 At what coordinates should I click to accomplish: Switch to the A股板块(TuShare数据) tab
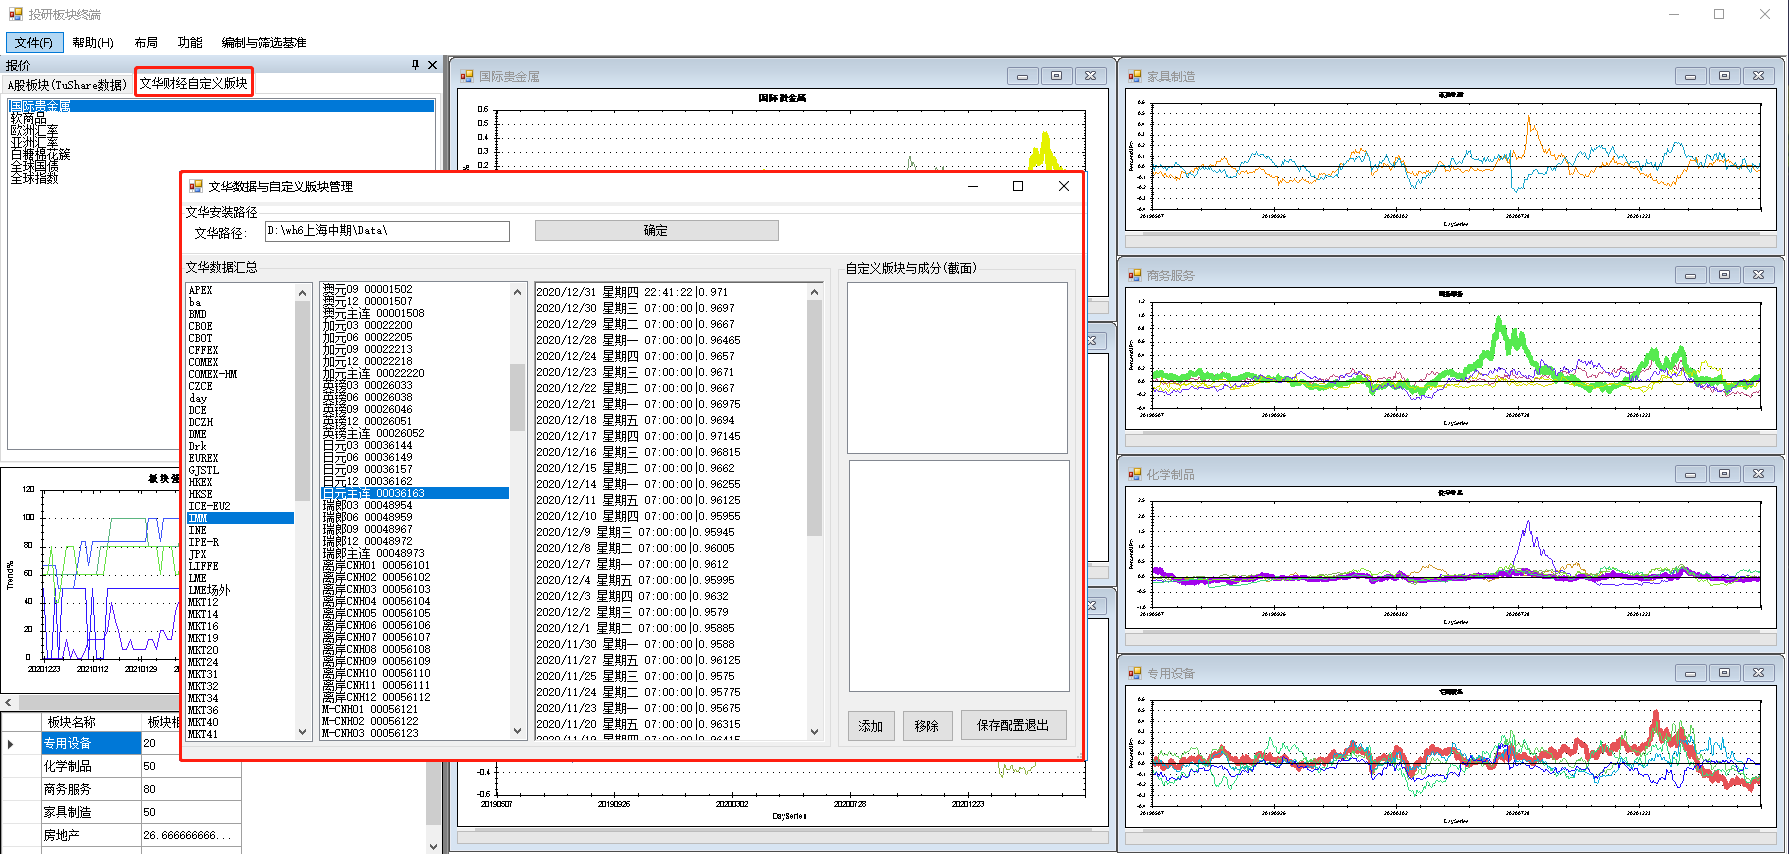(x=67, y=84)
